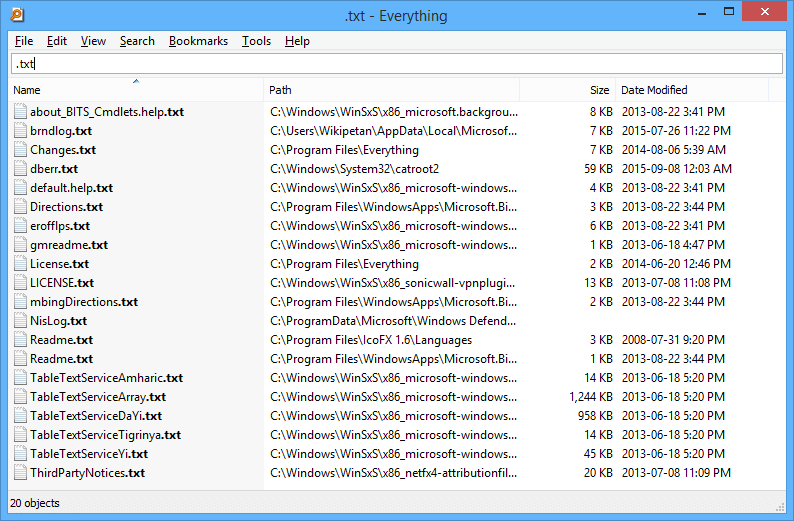This screenshot has width=794, height=521.
Task: Click file icon next to erofflps.txt
Action: [20, 225]
